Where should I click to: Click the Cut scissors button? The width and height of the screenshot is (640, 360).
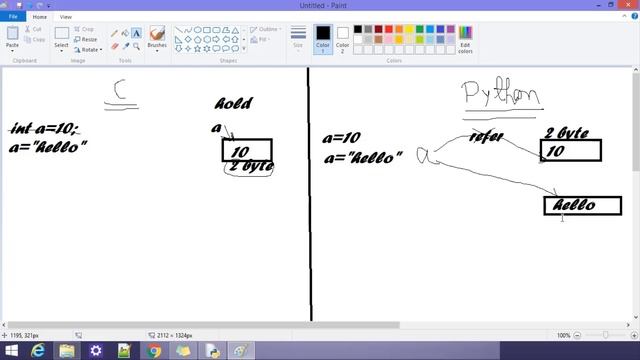(33, 29)
